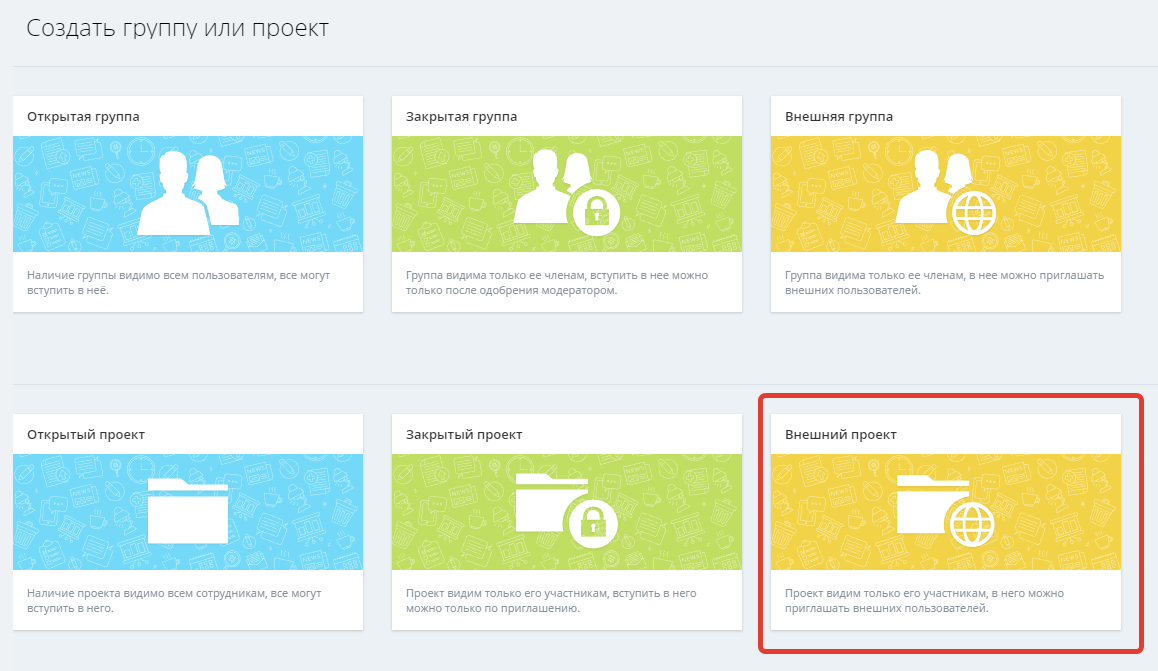Click the closed group description about moderator approval
1158x671 pixels.
point(556,282)
